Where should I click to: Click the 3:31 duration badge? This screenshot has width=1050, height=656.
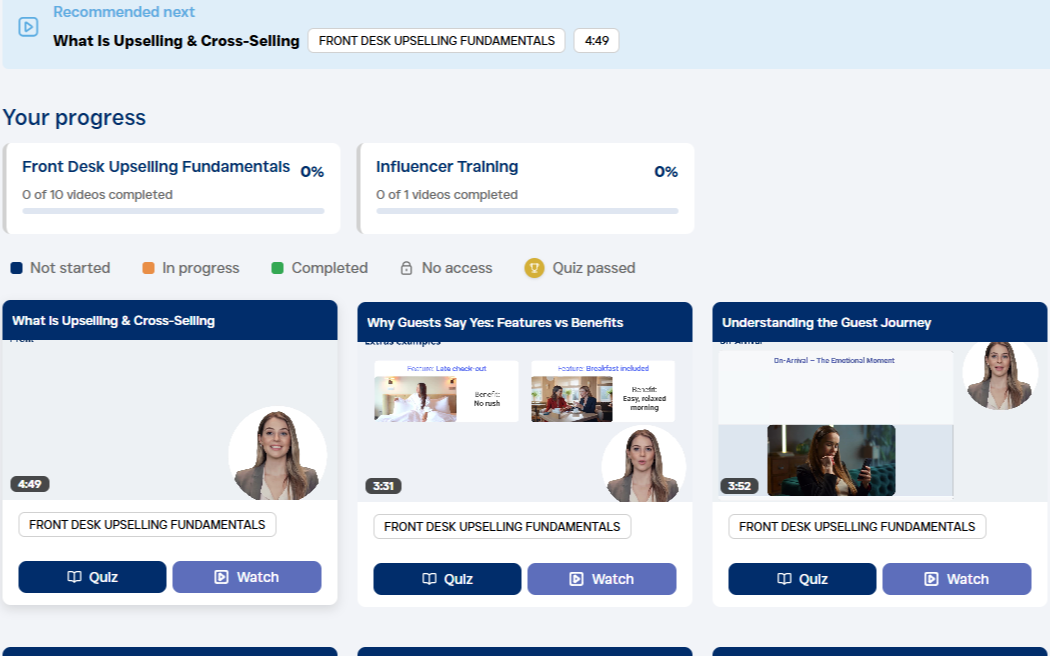click(x=383, y=486)
